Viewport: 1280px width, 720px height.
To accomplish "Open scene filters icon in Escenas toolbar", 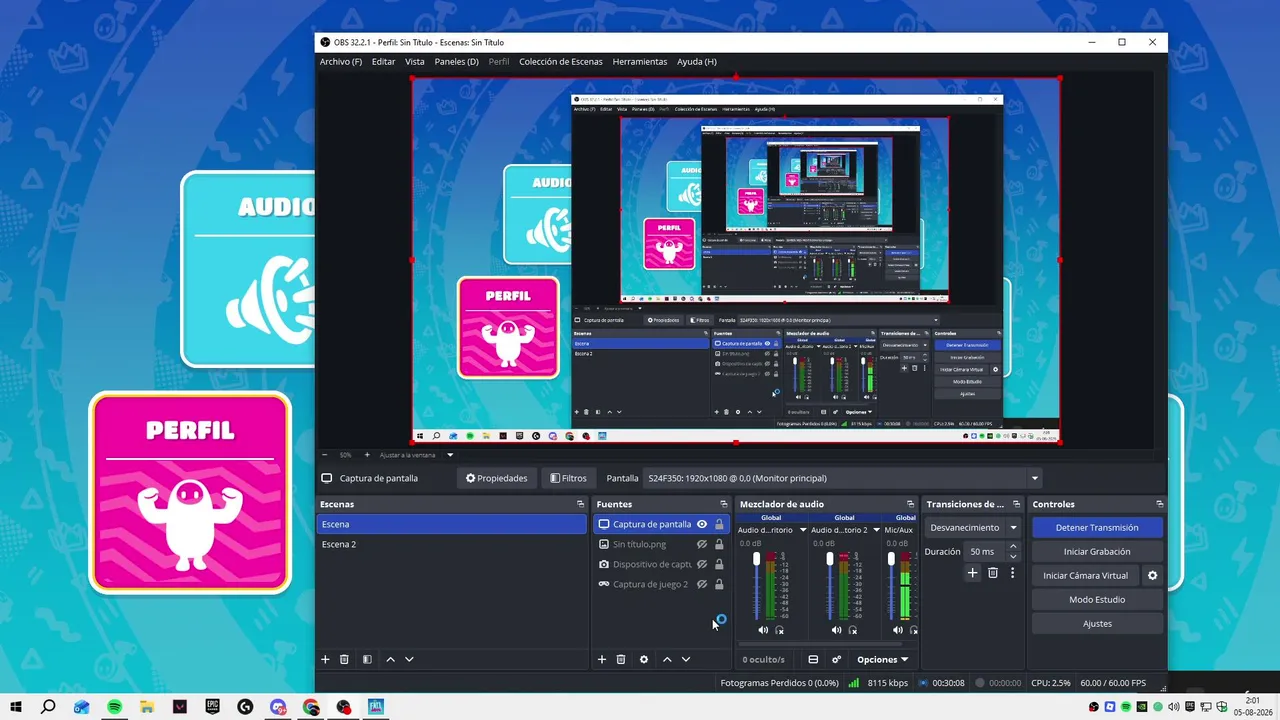I will (x=367, y=659).
